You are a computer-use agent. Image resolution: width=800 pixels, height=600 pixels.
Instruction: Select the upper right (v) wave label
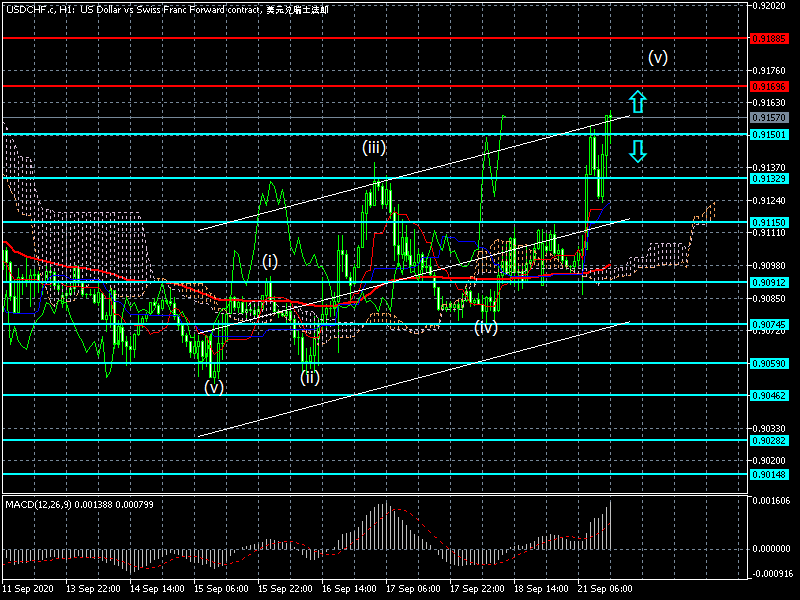point(657,57)
